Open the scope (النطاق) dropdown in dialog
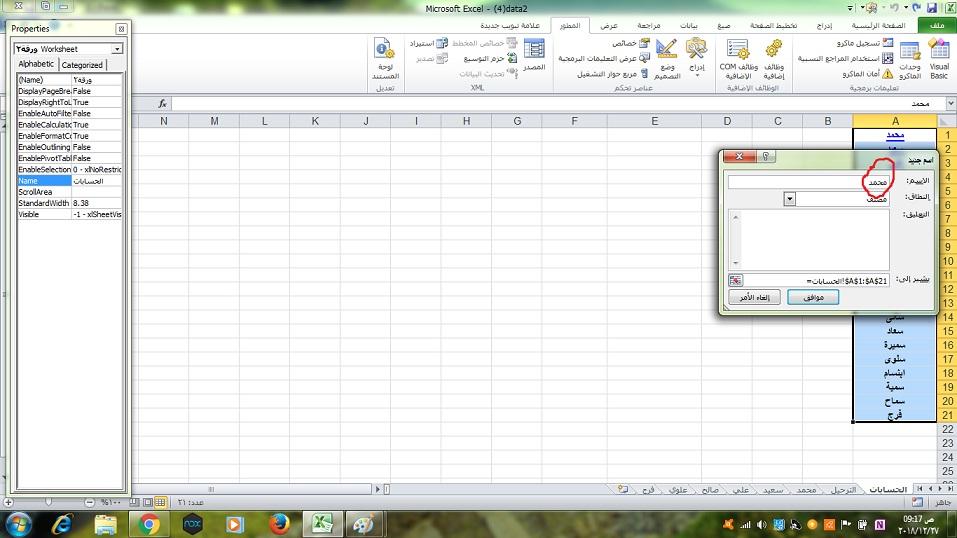957x538 pixels. pos(789,199)
